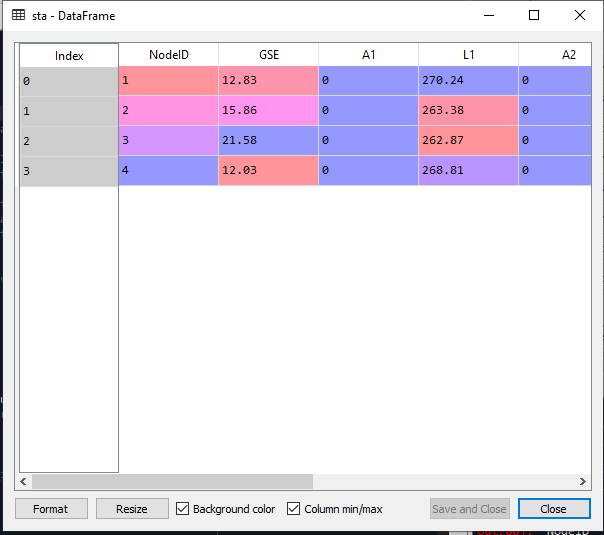Select the GSE column header
The height and width of the screenshot is (535, 604).
268,55
